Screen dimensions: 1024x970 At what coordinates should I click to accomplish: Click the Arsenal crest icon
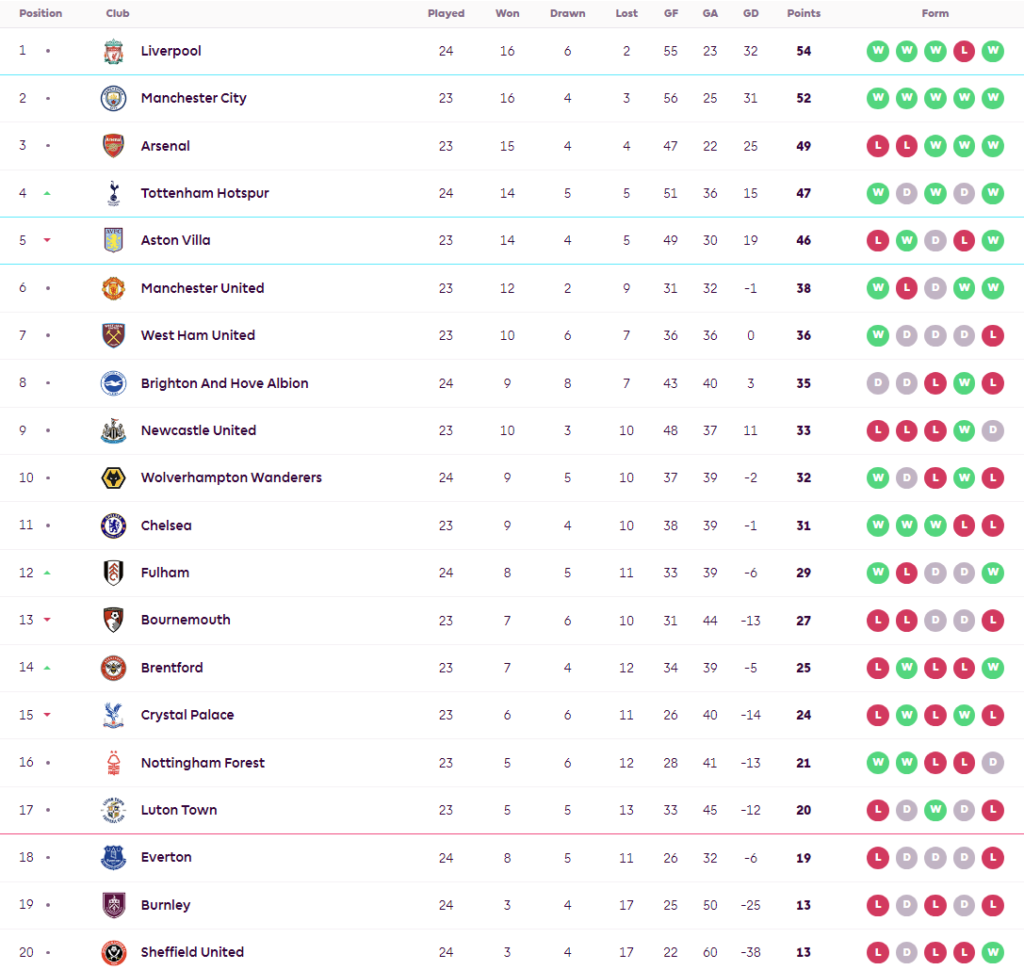point(114,146)
